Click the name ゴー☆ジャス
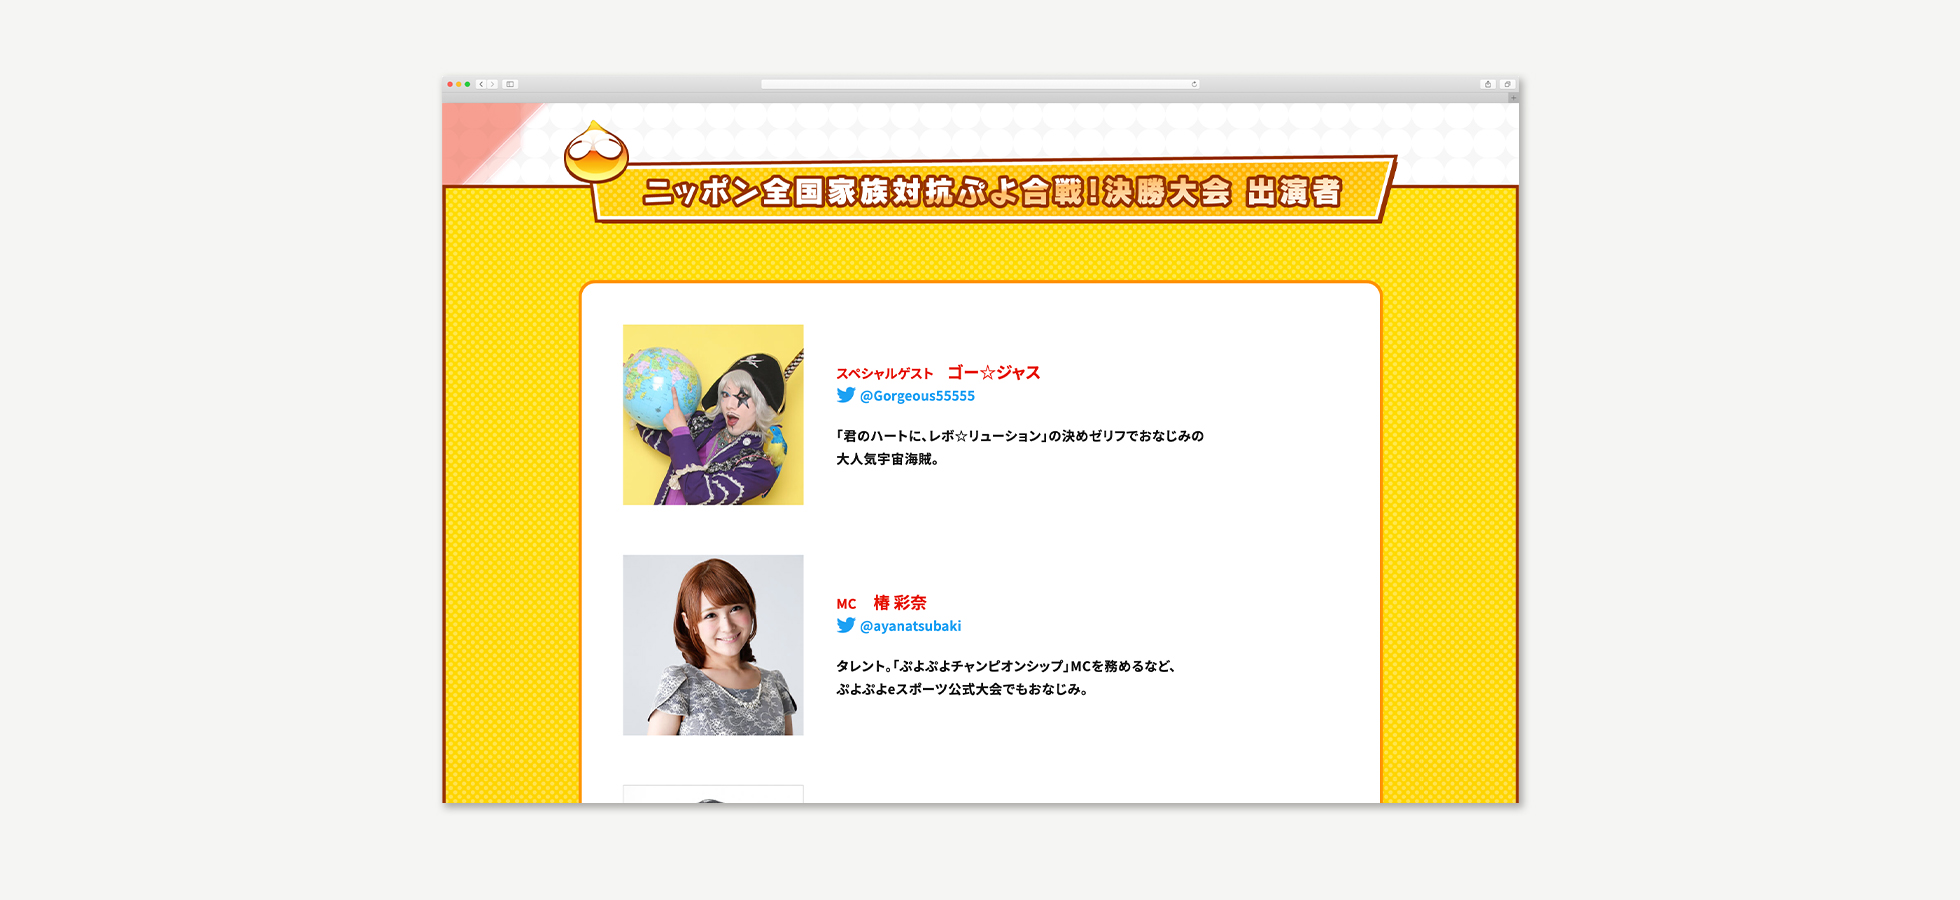 pyautogui.click(x=994, y=372)
